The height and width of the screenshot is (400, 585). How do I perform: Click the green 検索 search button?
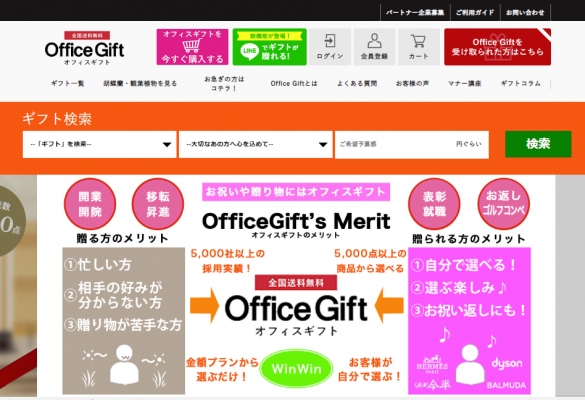(538, 144)
